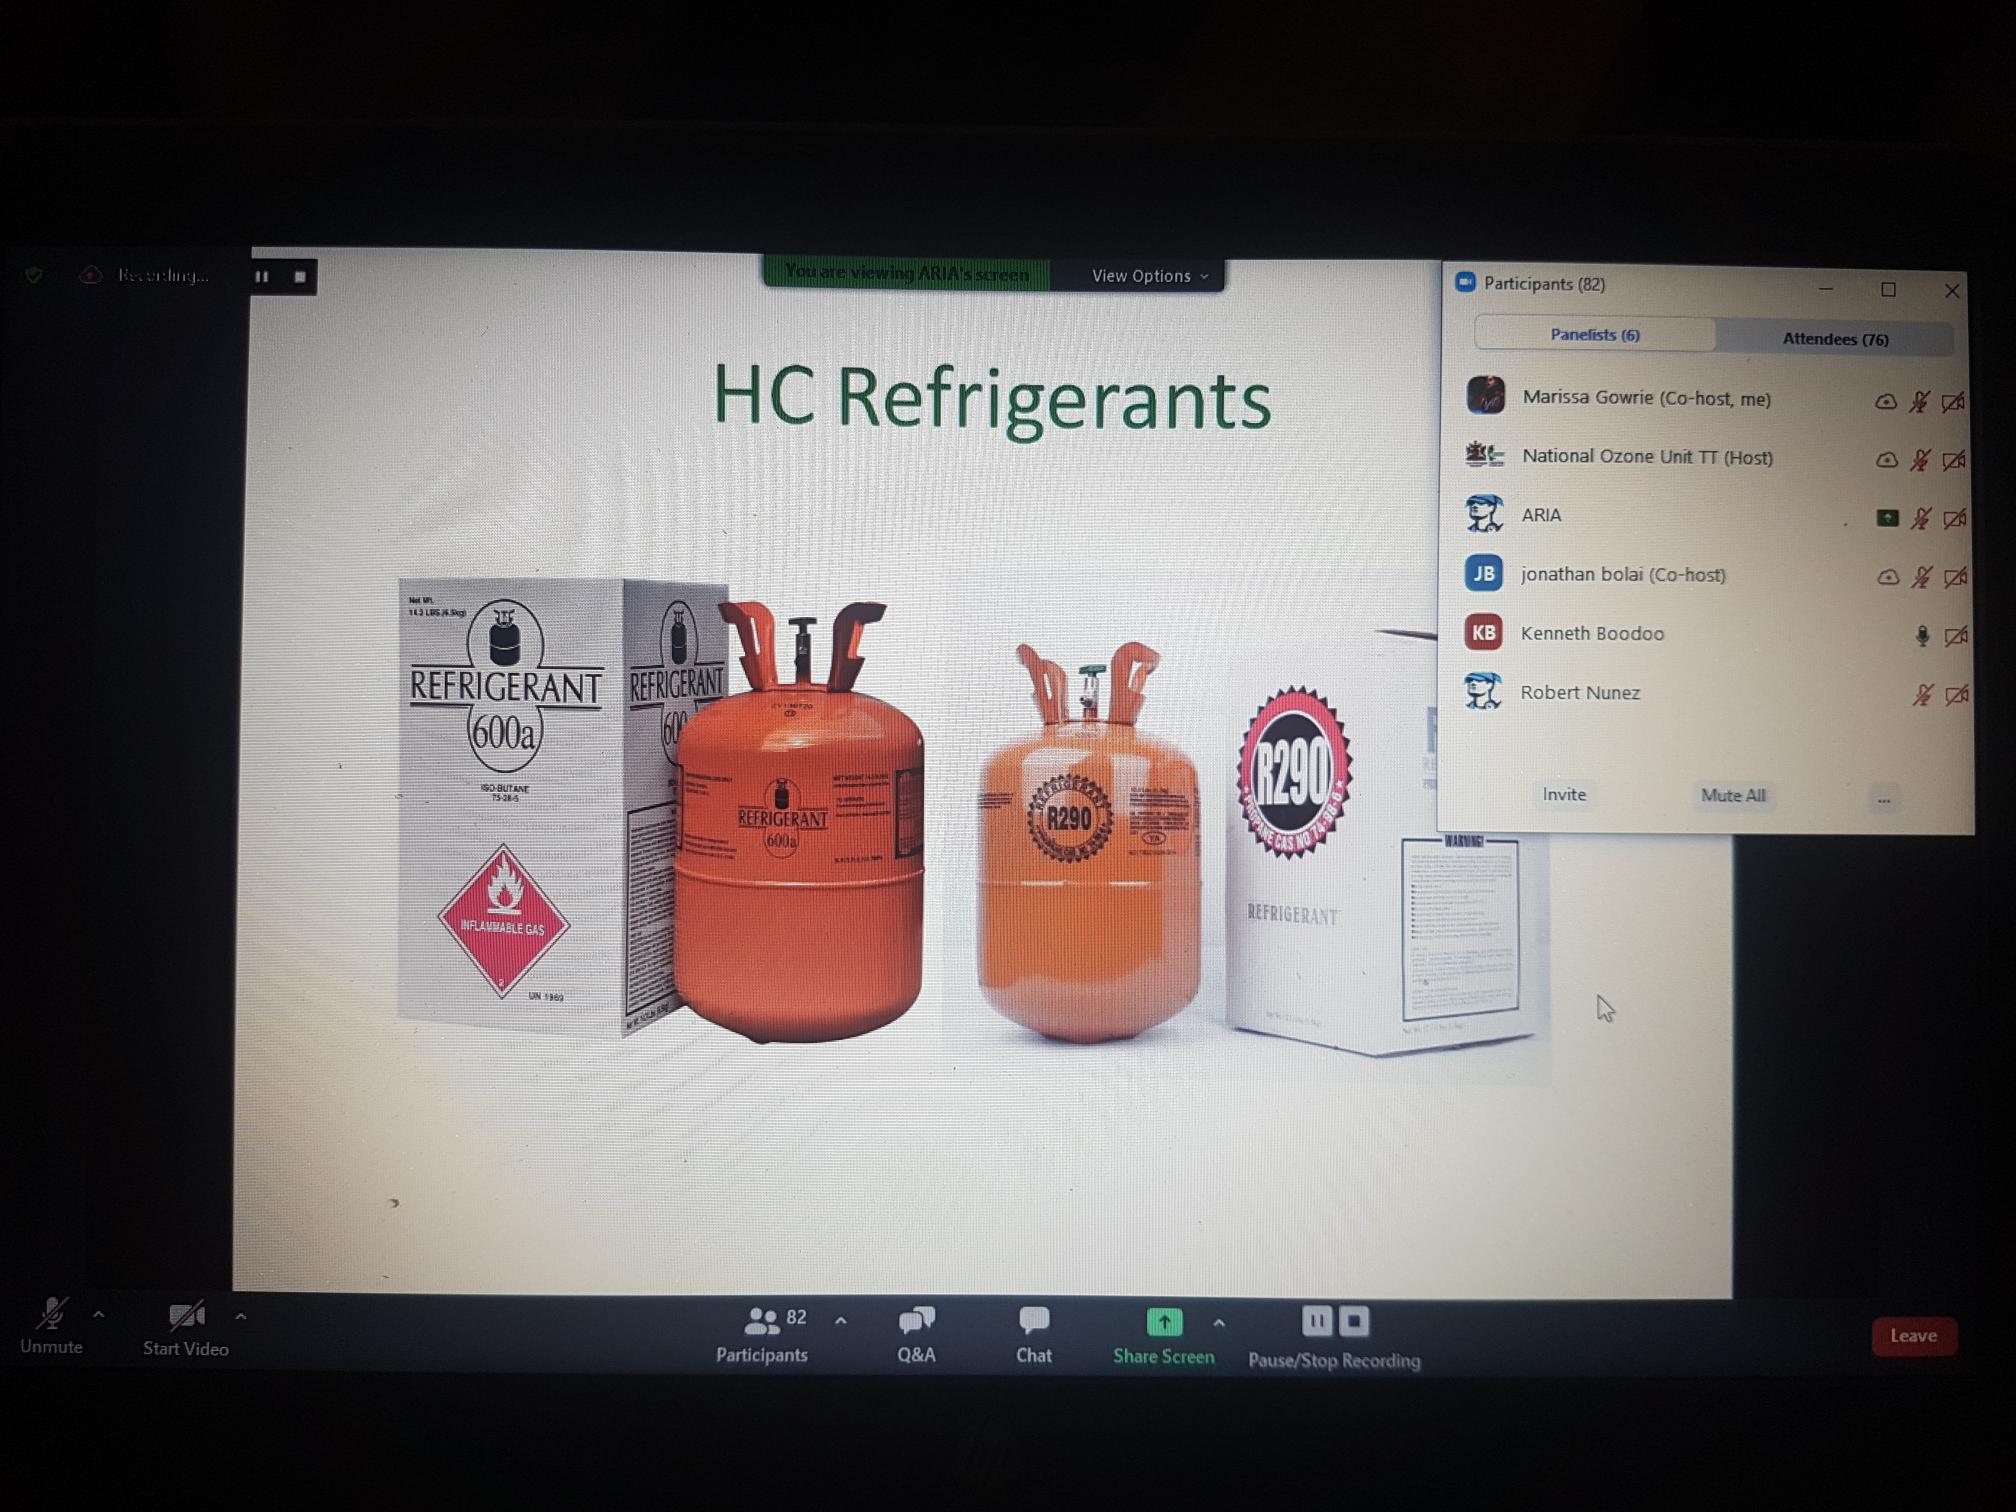
Task: Open the Q&A panel icon
Action: tap(915, 1322)
